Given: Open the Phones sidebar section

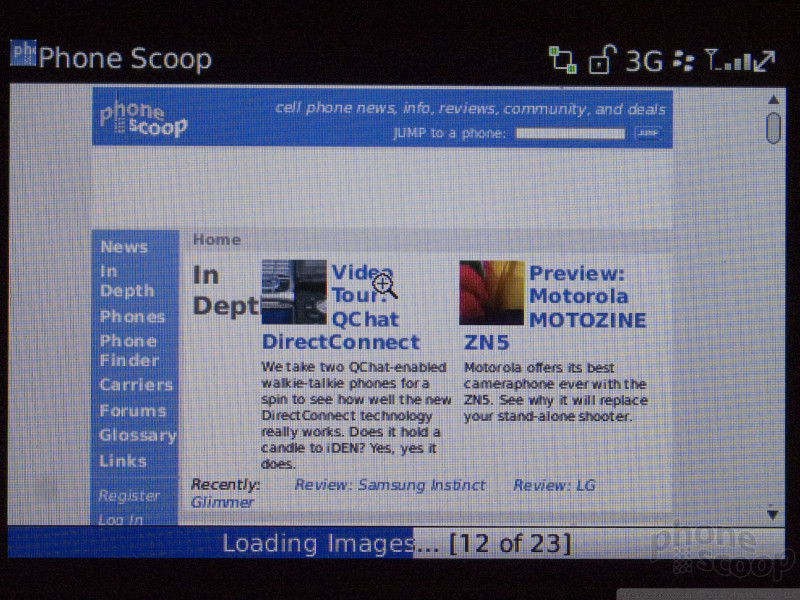Looking at the screenshot, I should click(133, 317).
